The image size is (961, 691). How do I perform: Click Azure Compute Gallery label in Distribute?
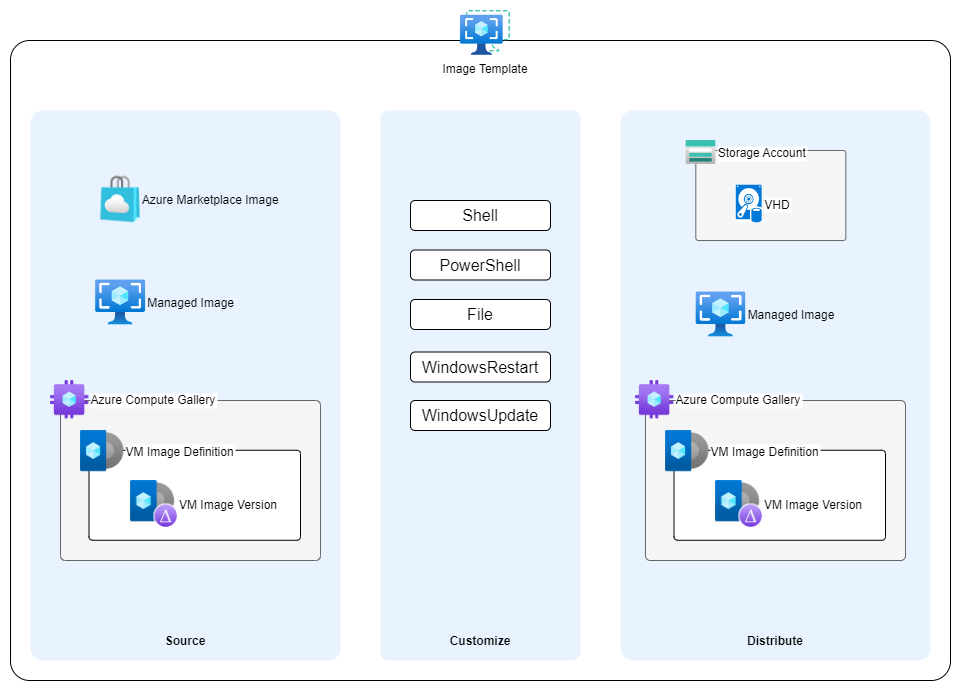(x=738, y=400)
